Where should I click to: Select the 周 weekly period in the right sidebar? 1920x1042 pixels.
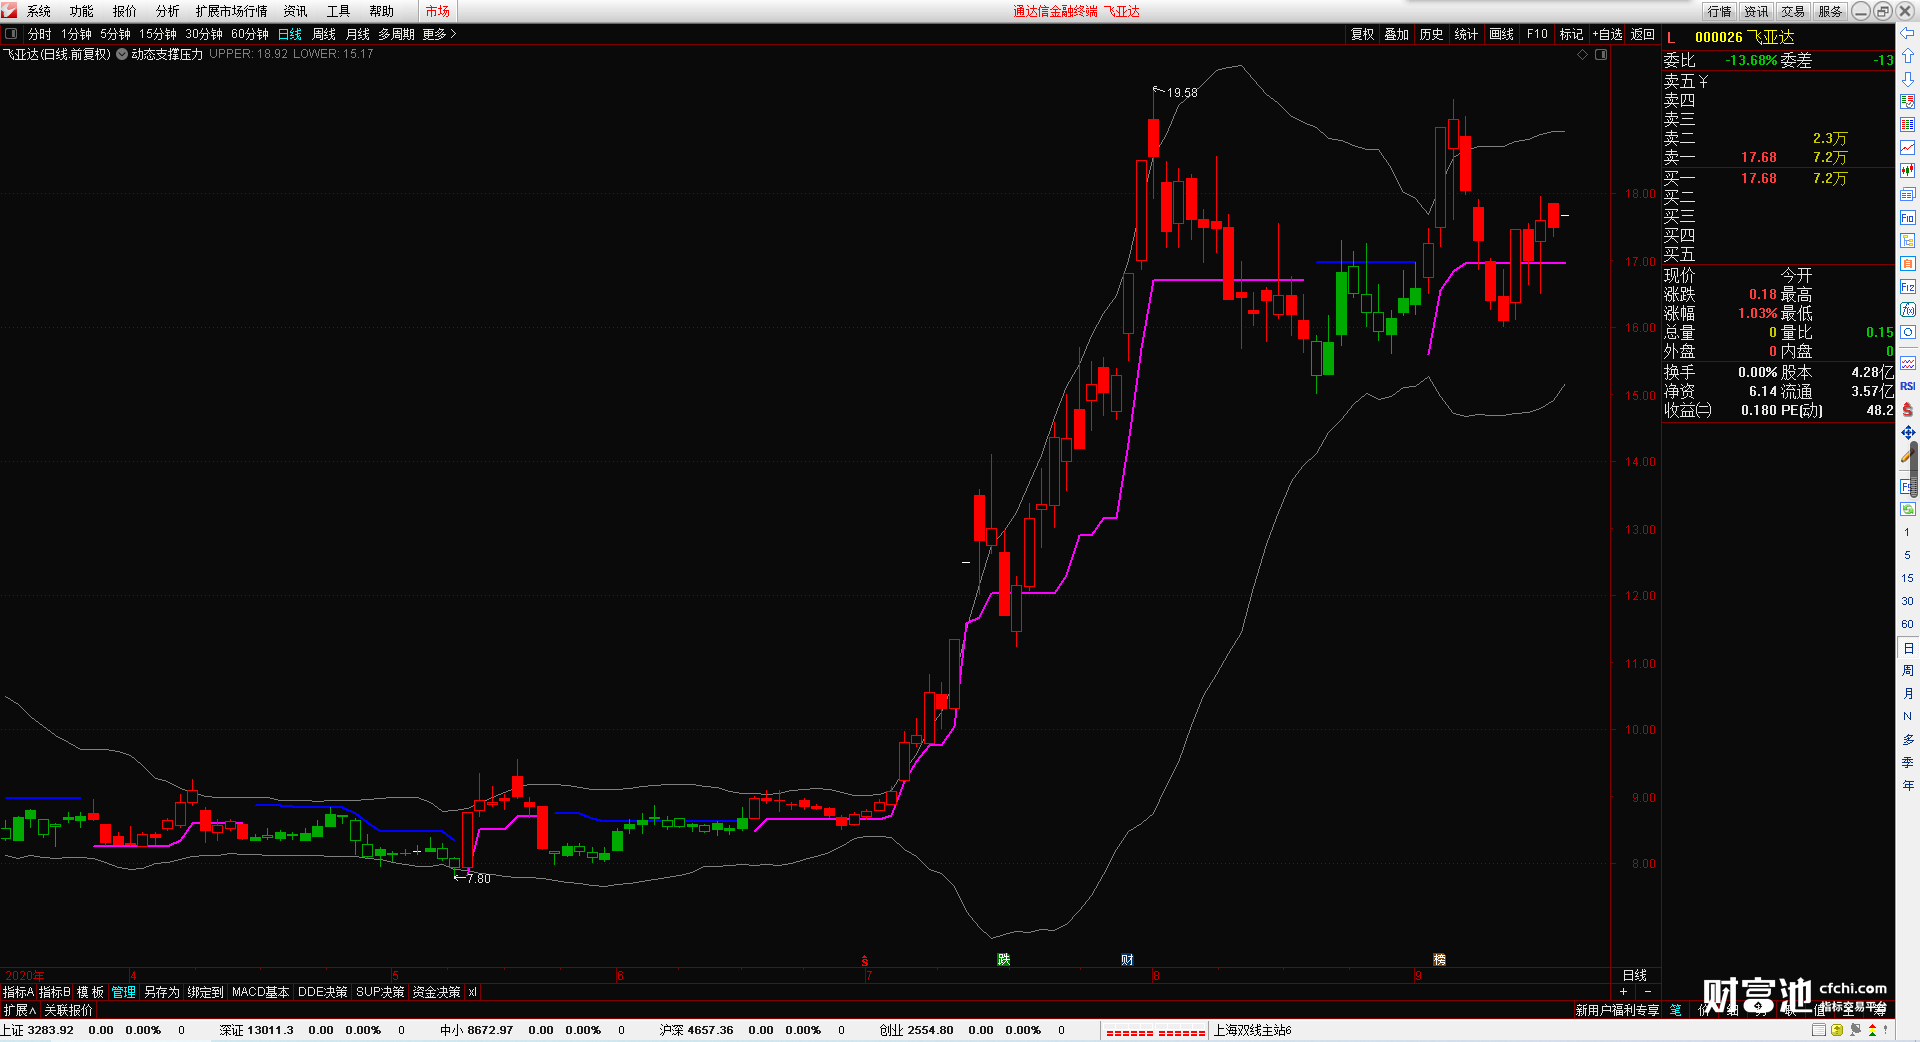pyautogui.click(x=1907, y=671)
